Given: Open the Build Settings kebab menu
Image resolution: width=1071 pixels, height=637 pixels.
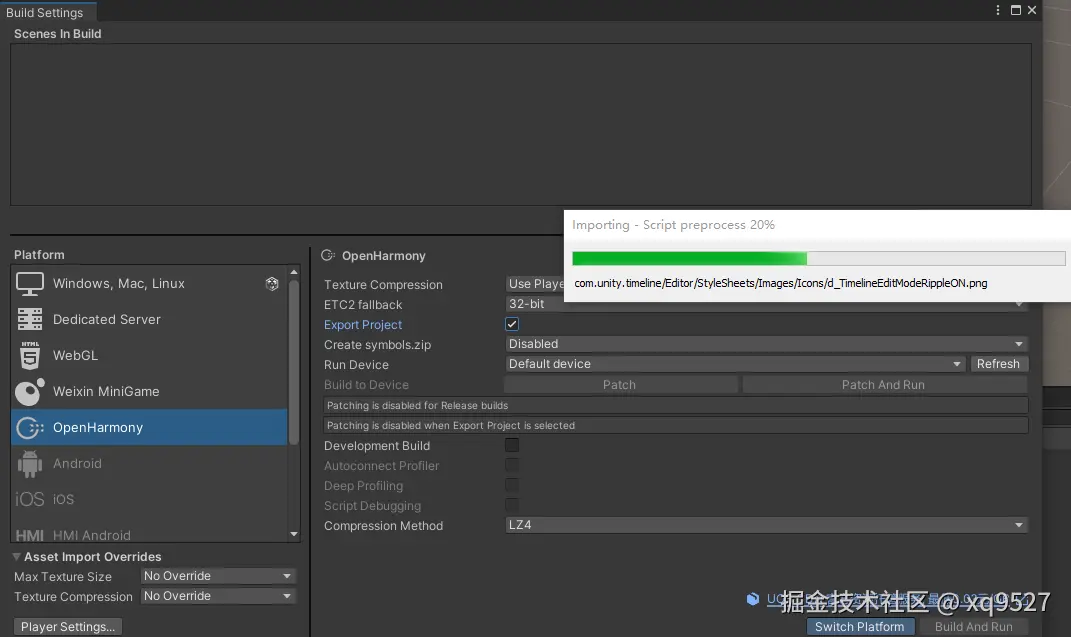Looking at the screenshot, I should [998, 10].
